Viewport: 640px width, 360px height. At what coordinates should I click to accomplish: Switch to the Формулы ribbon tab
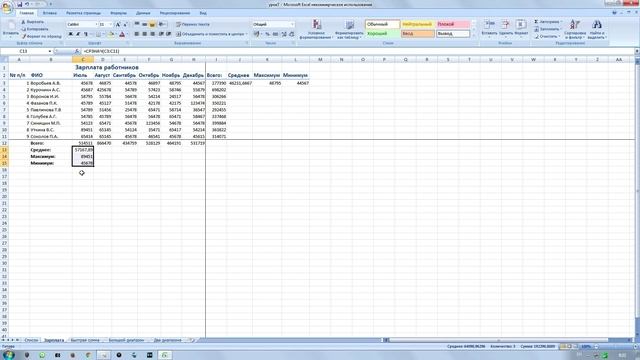pos(118,13)
